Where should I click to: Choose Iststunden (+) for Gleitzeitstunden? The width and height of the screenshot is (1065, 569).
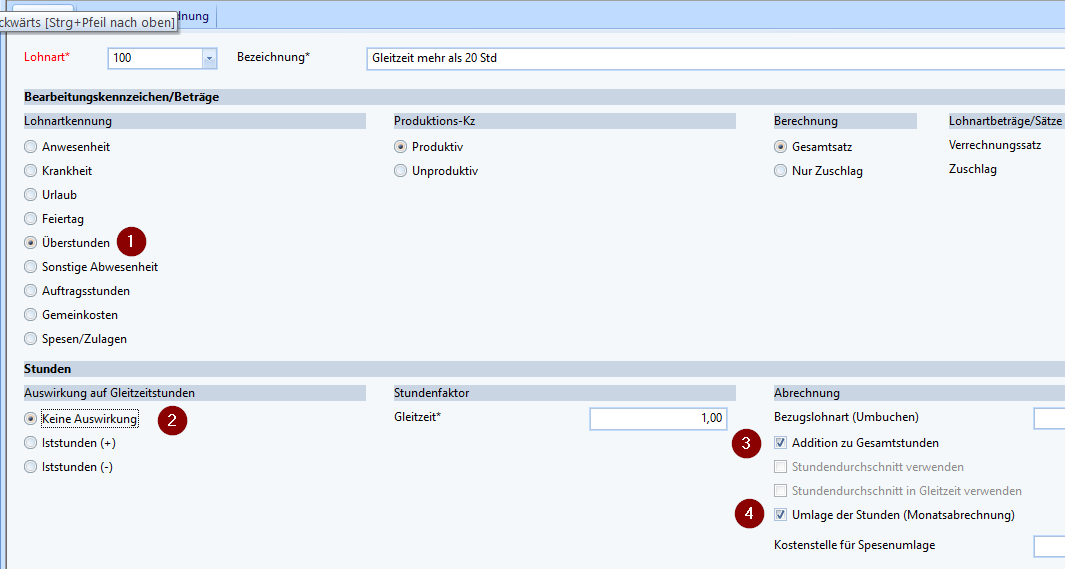point(31,443)
